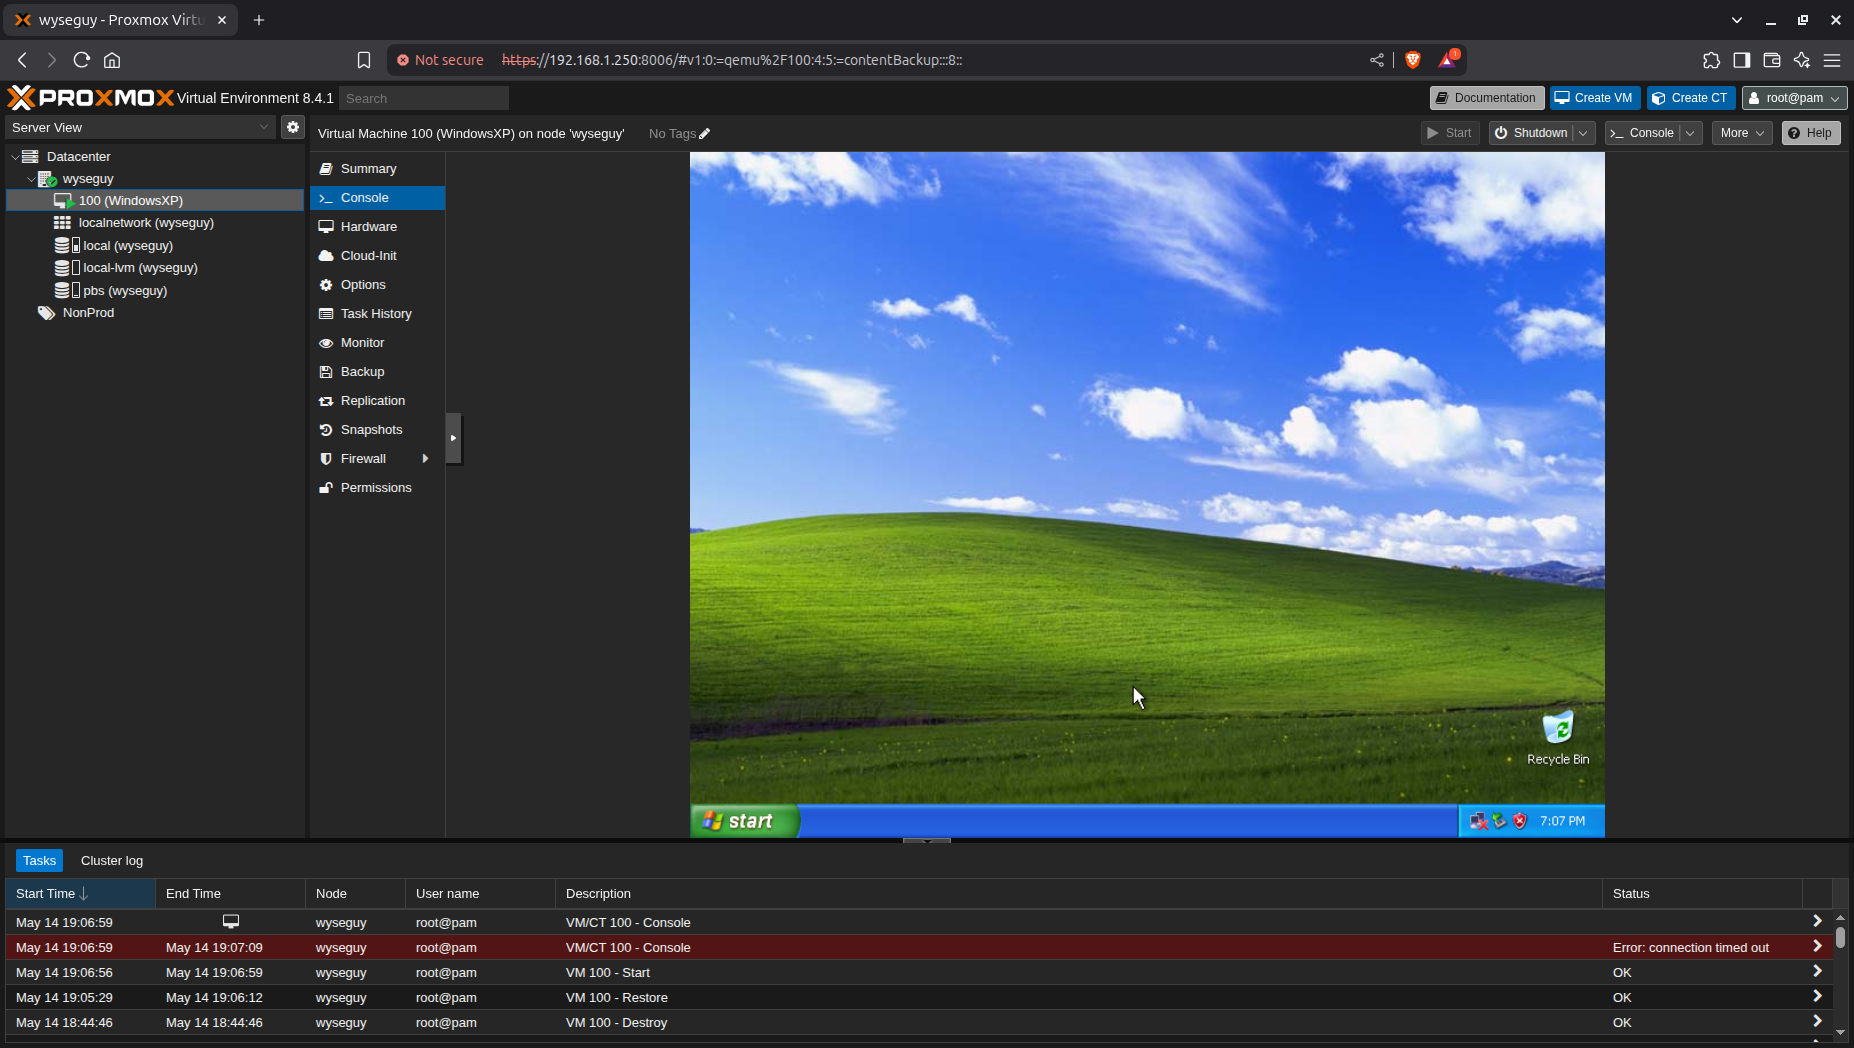Open the Monitor menu item

tap(378, 343)
